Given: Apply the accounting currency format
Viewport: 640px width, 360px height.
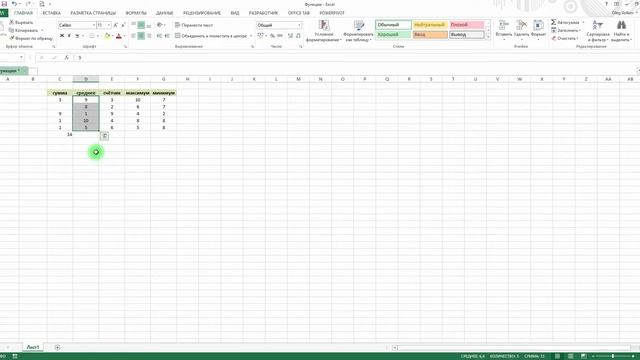Looking at the screenshot, I should 260,36.
